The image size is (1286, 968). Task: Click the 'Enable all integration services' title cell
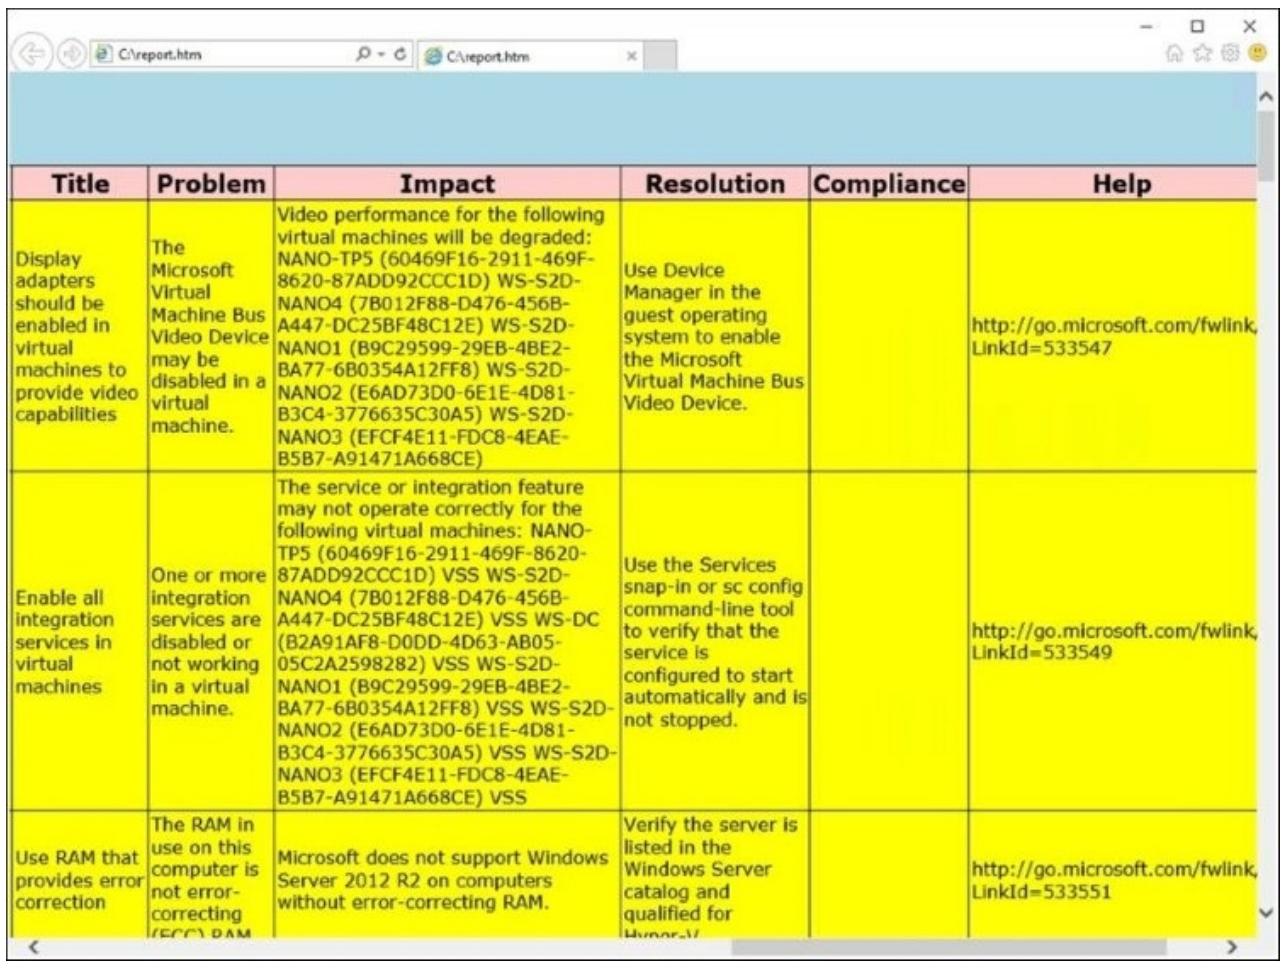pos(79,642)
